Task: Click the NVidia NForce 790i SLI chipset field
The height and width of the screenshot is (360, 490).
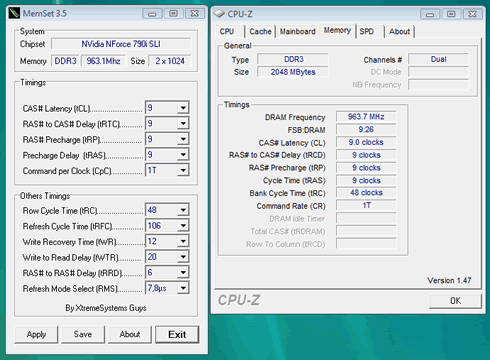Action: coord(121,44)
